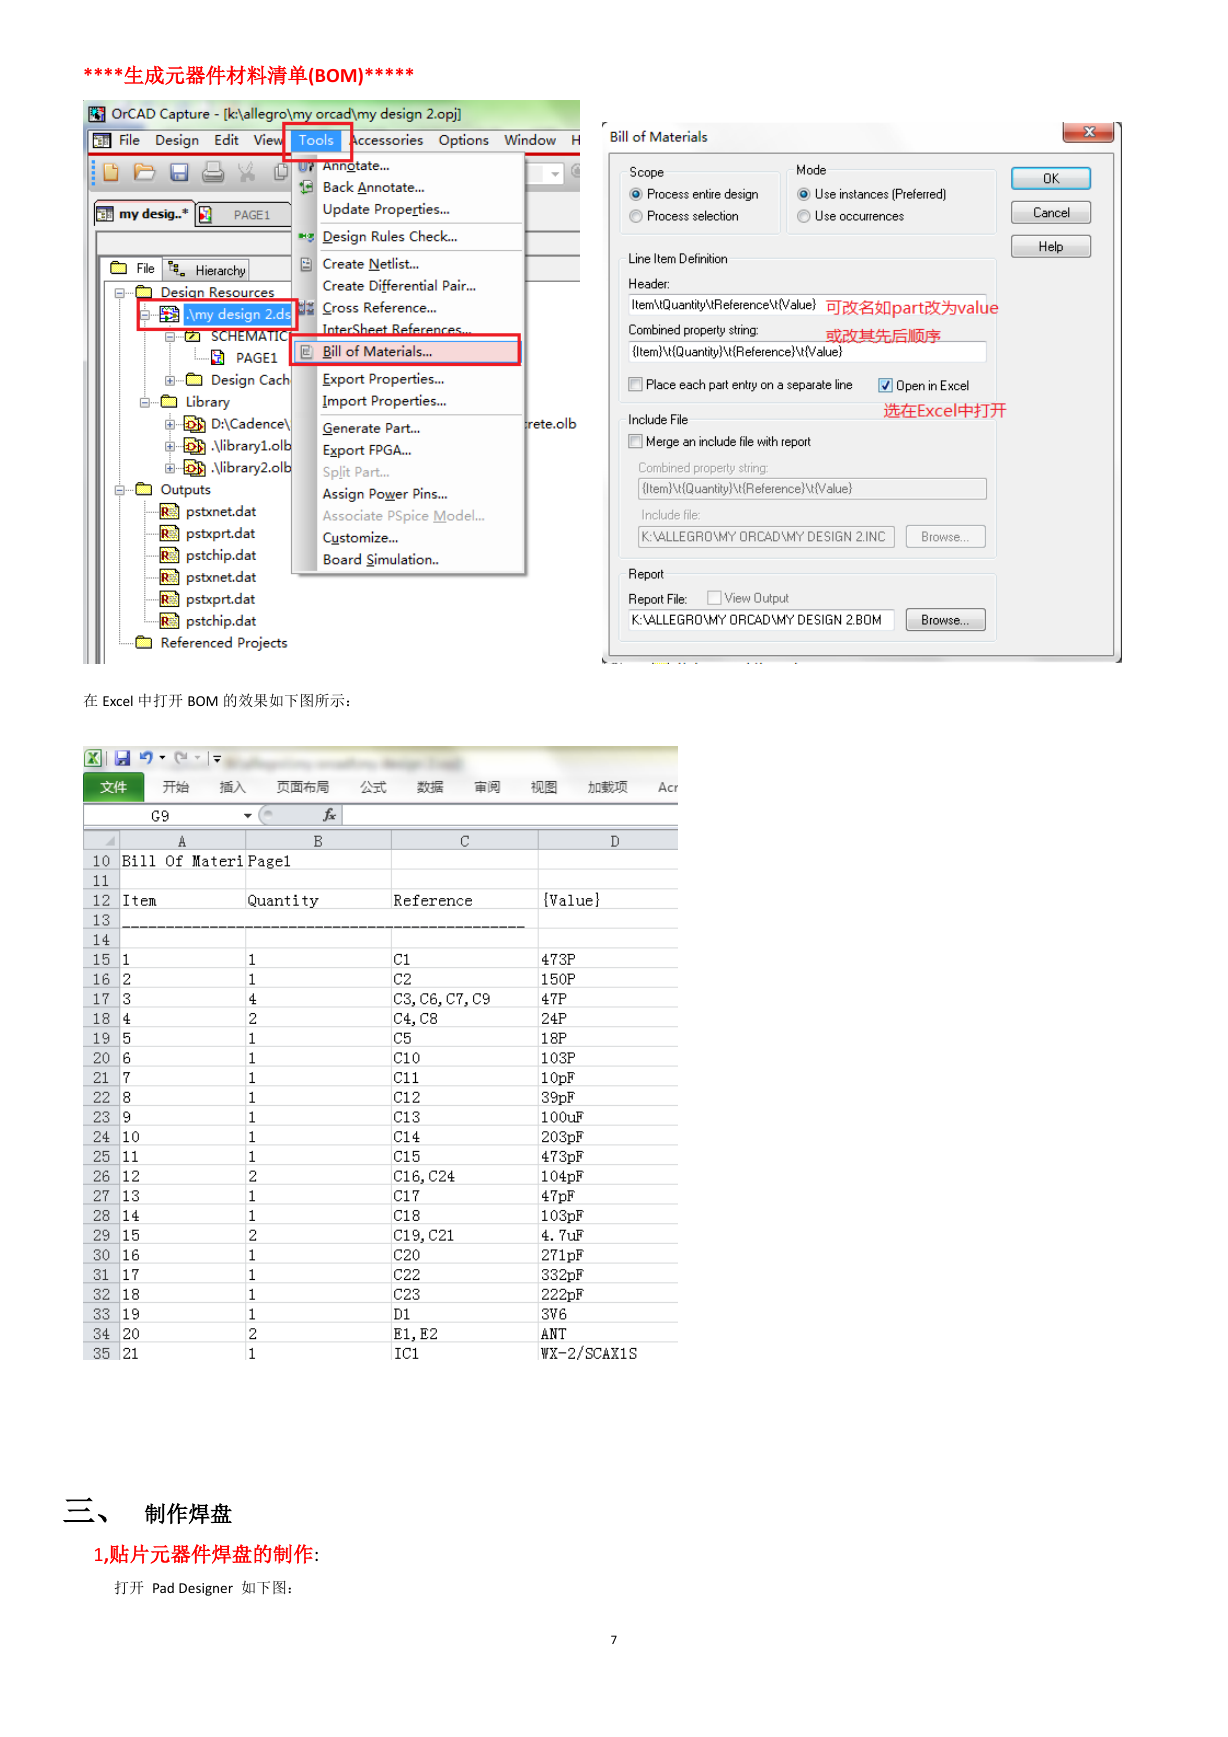Open the 插入 ribbon tab in Excel
Screen dimensions: 1228x1737
(232, 787)
